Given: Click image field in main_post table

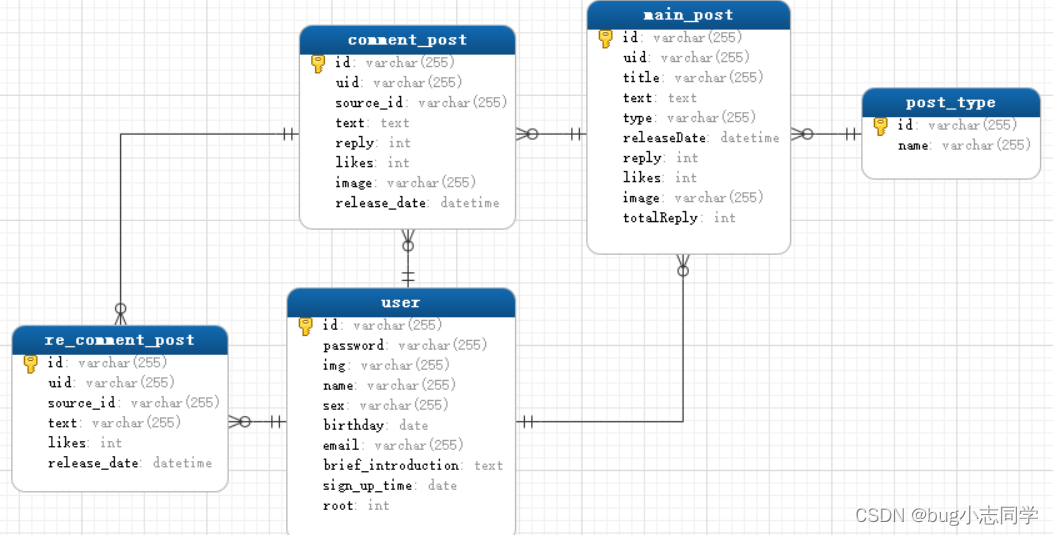Looking at the screenshot, I should point(693,198).
